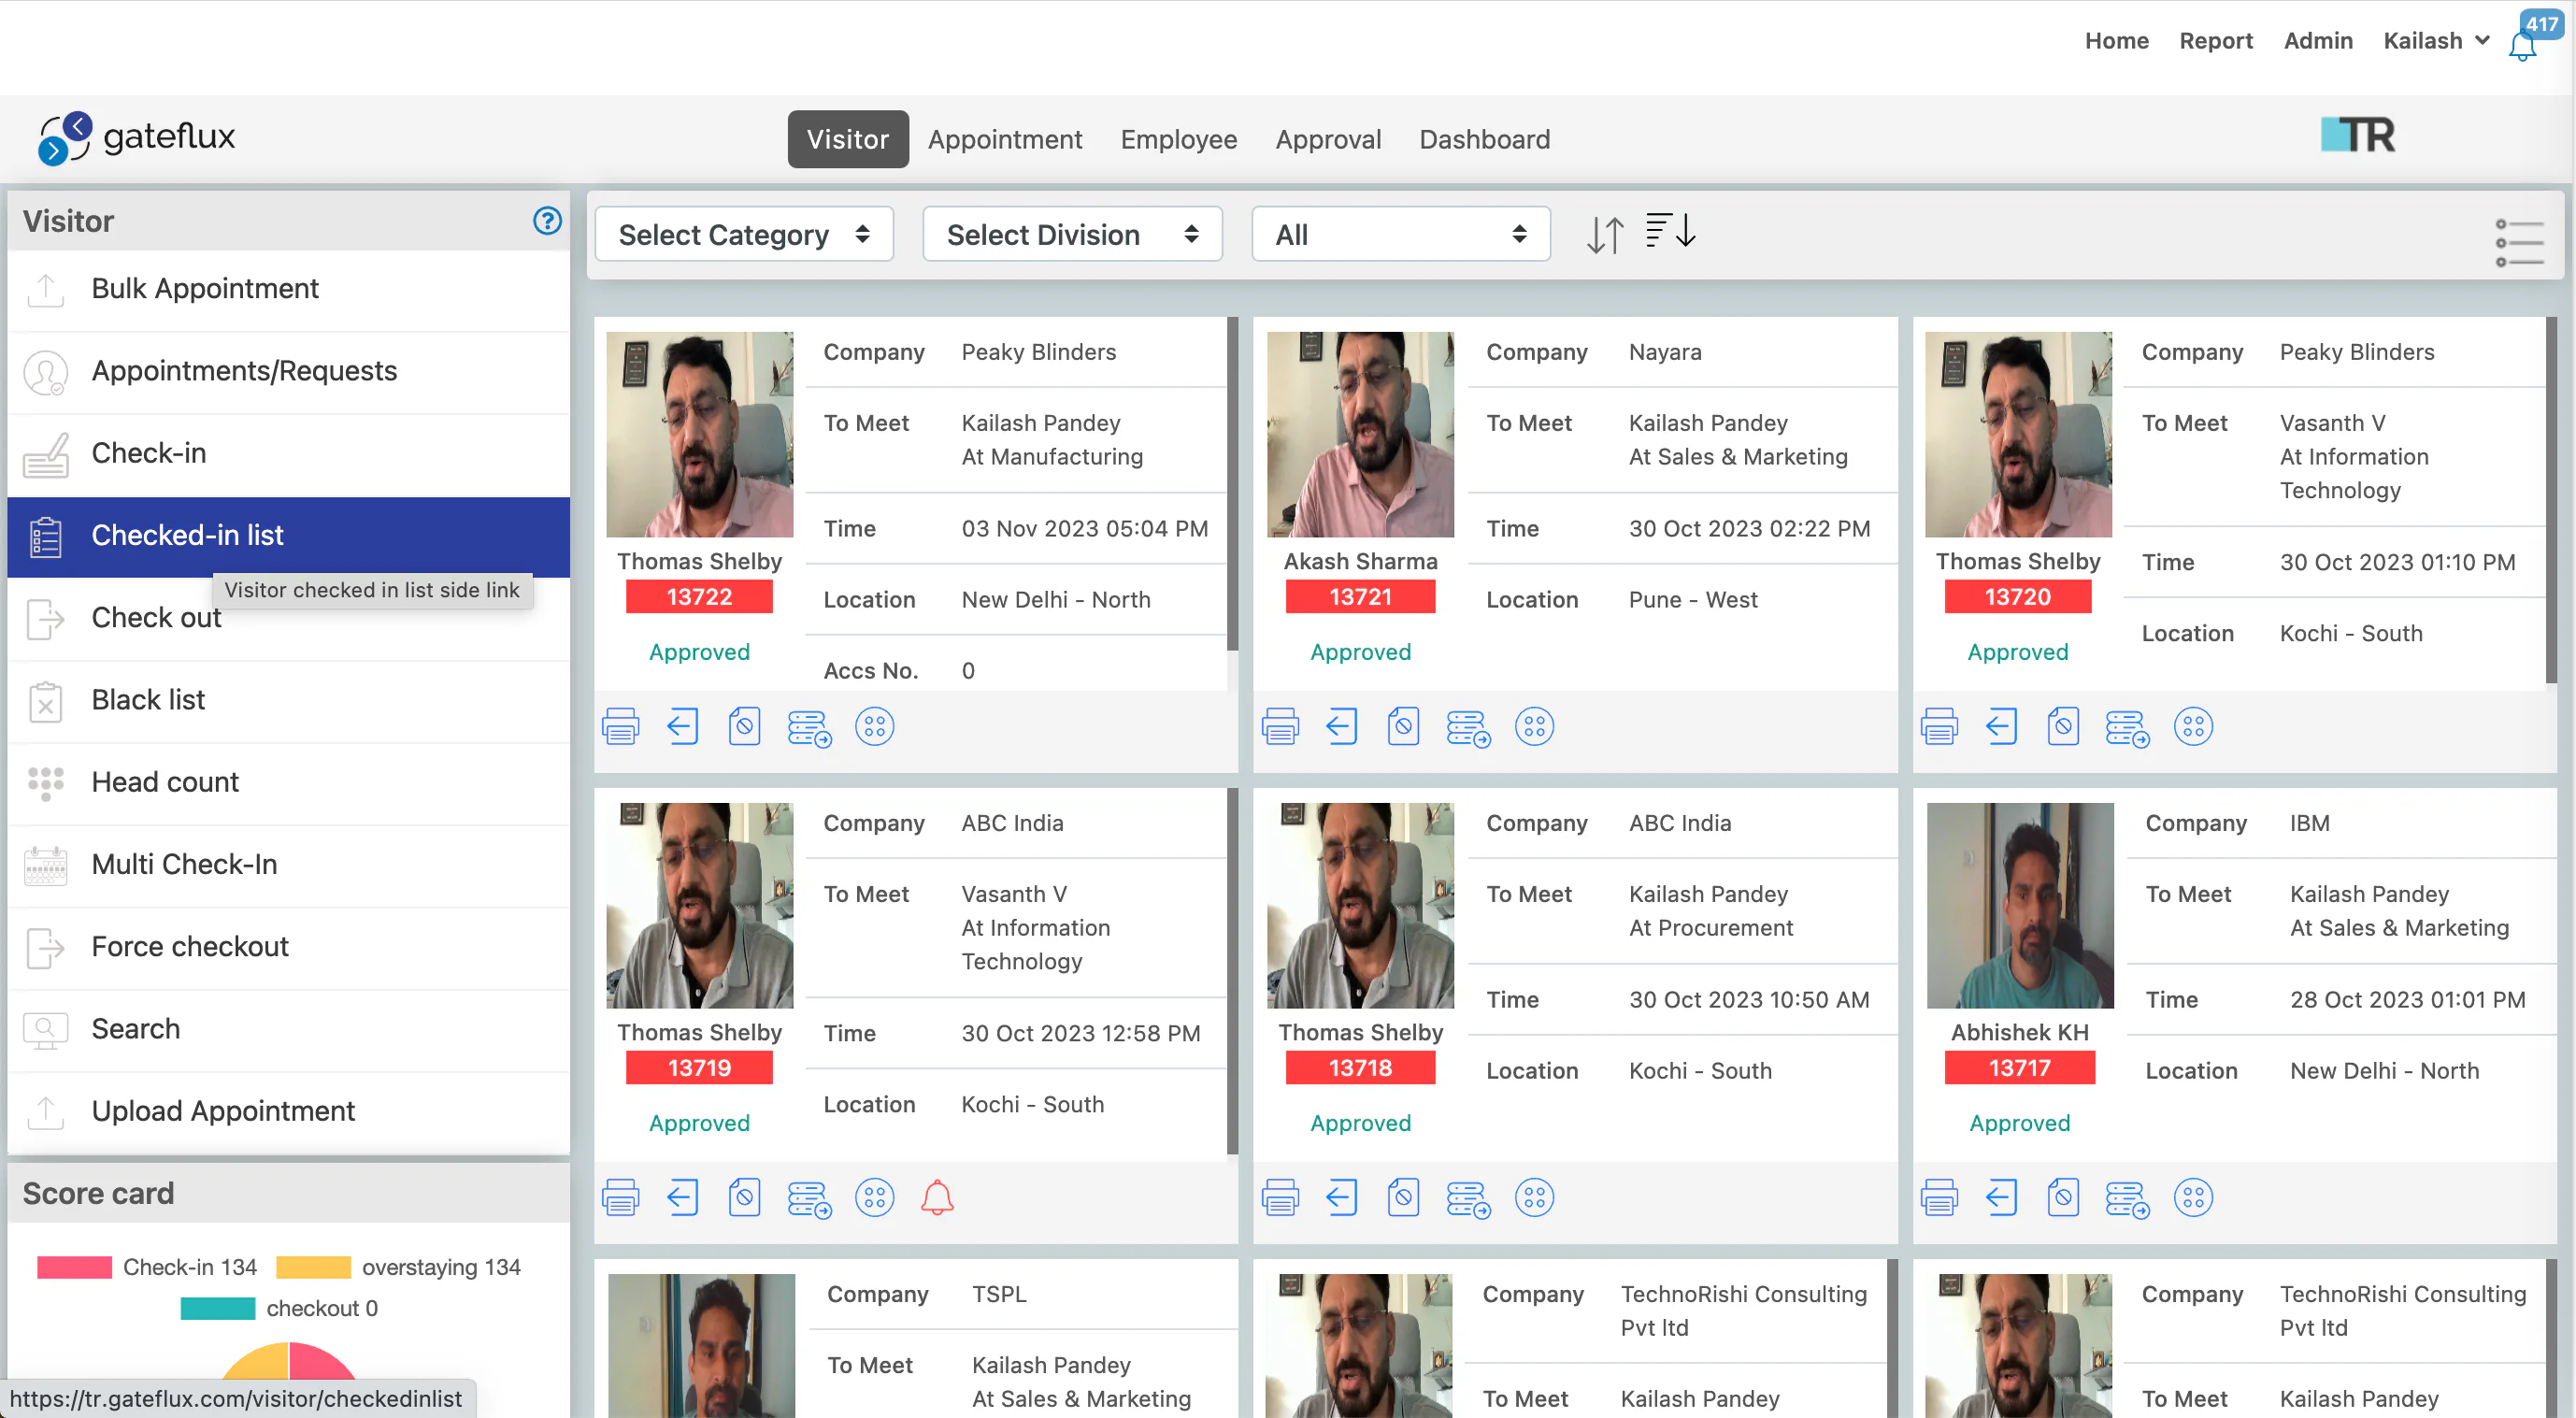The height and width of the screenshot is (1418, 2576).
Task: Click the yellow overstaying 134 legend swatch
Action: coord(313,1267)
